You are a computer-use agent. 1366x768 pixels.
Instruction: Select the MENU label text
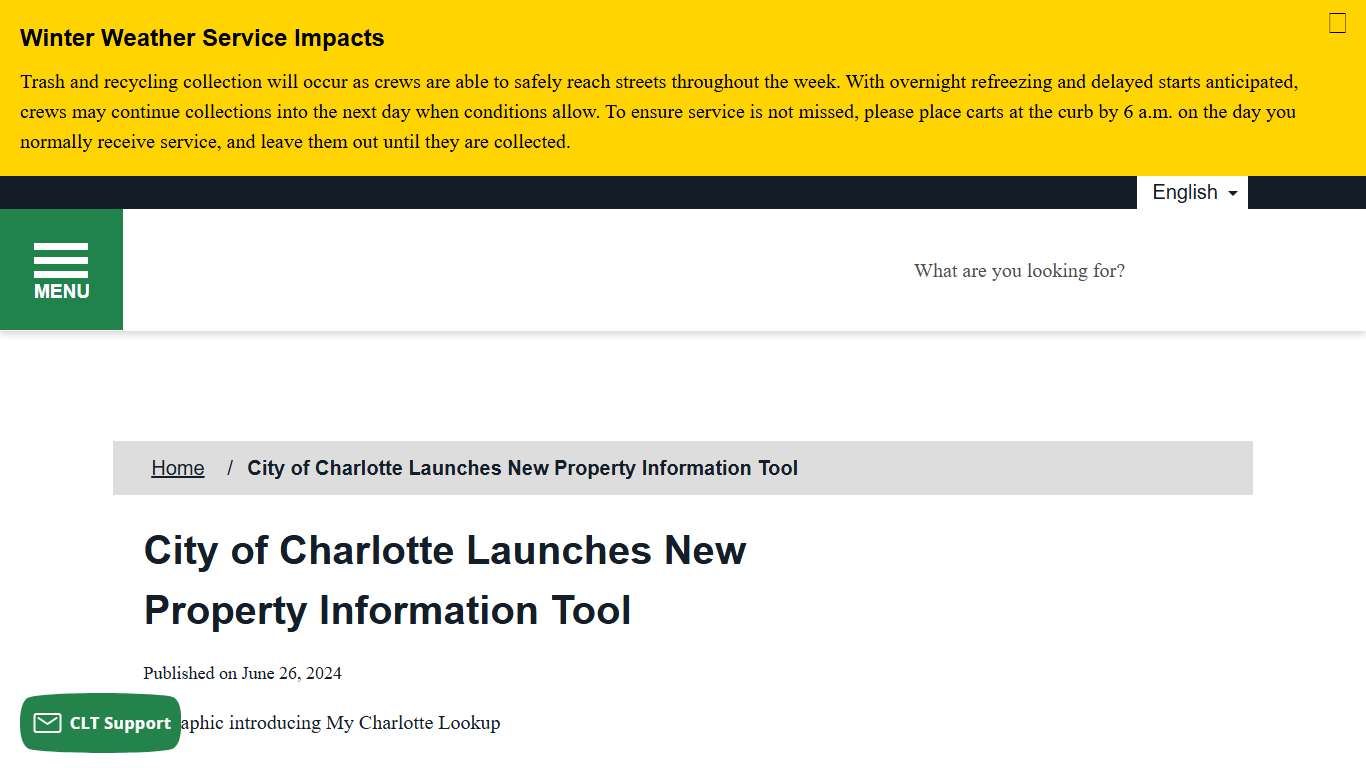tap(61, 291)
